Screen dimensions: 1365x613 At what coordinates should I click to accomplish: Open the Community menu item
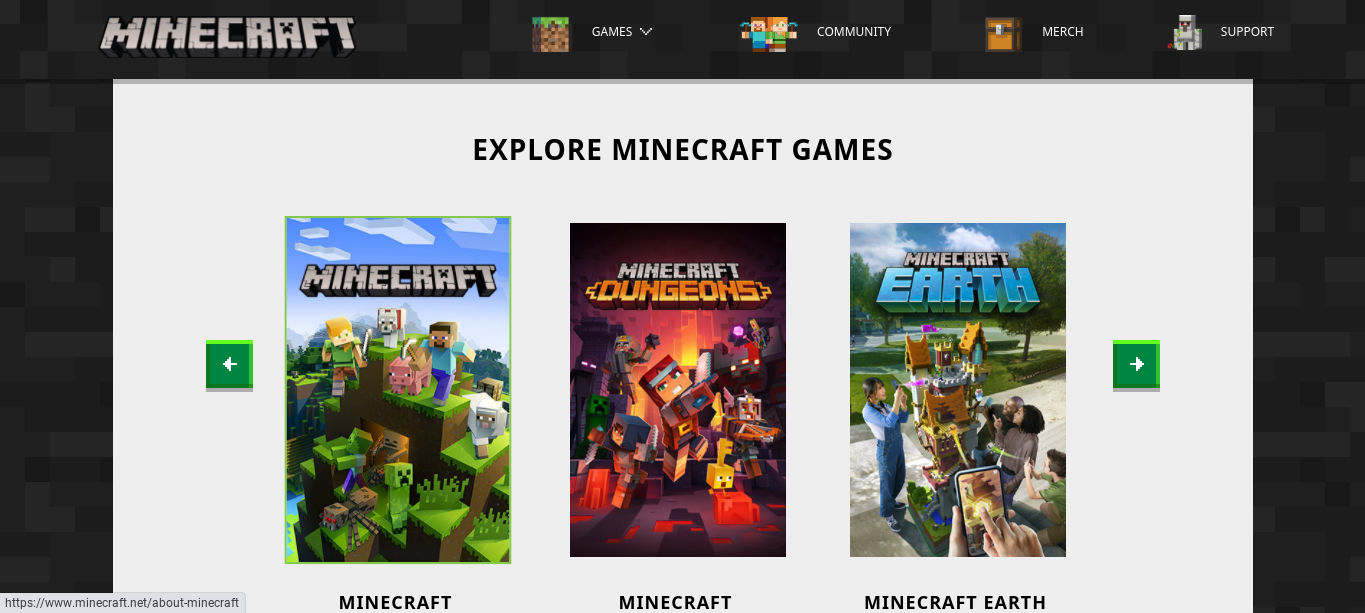(x=853, y=32)
